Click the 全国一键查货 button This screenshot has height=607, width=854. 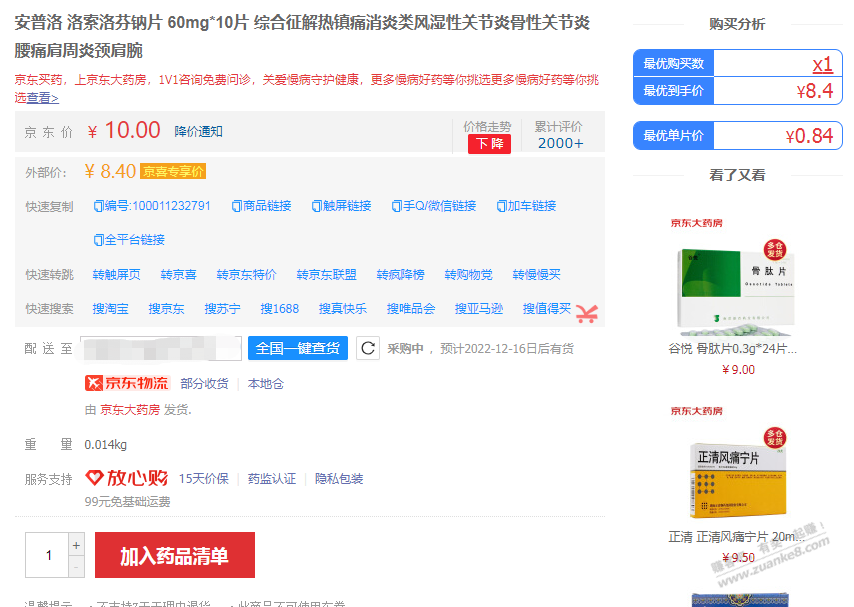pyautogui.click(x=297, y=348)
